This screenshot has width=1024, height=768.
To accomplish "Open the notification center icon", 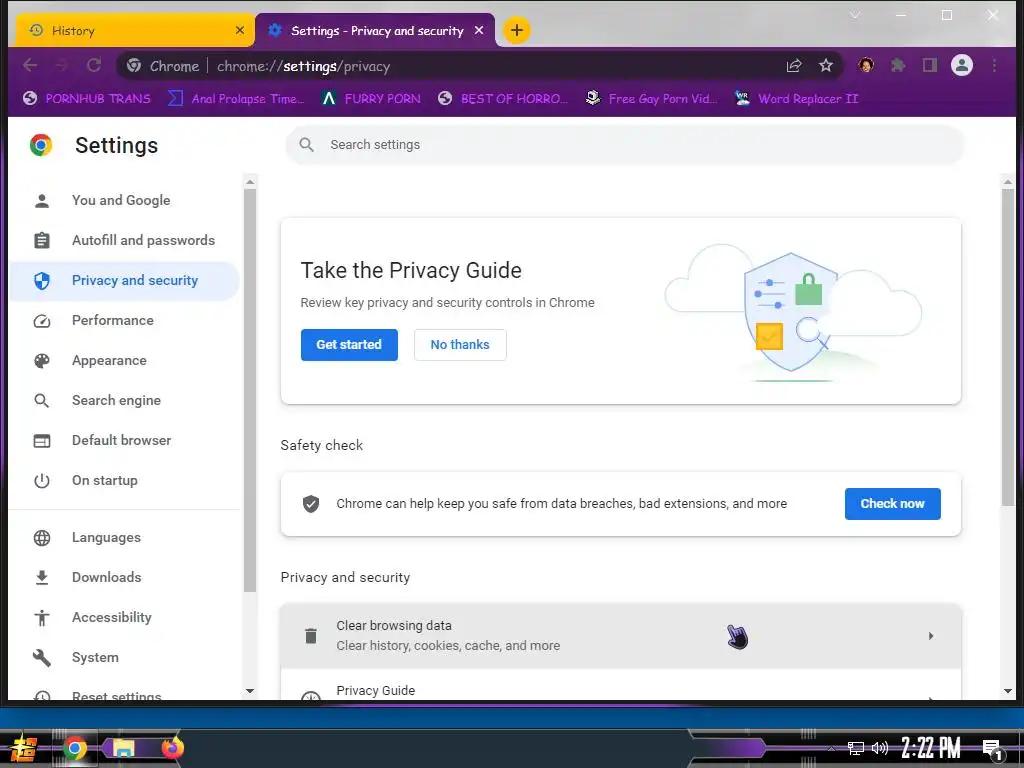I will (x=992, y=749).
